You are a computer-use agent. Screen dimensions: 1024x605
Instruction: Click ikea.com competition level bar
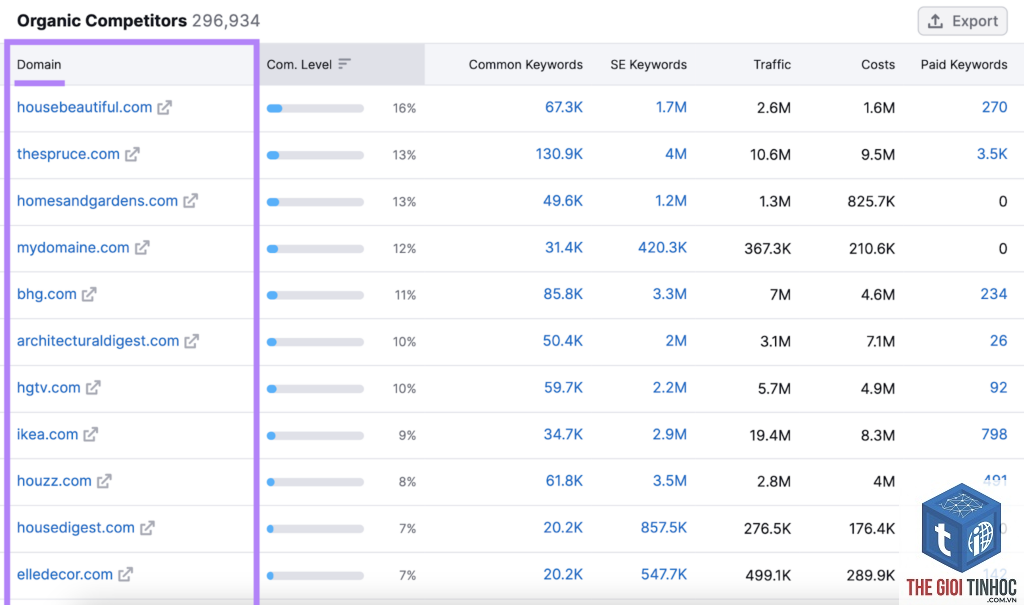coord(315,436)
